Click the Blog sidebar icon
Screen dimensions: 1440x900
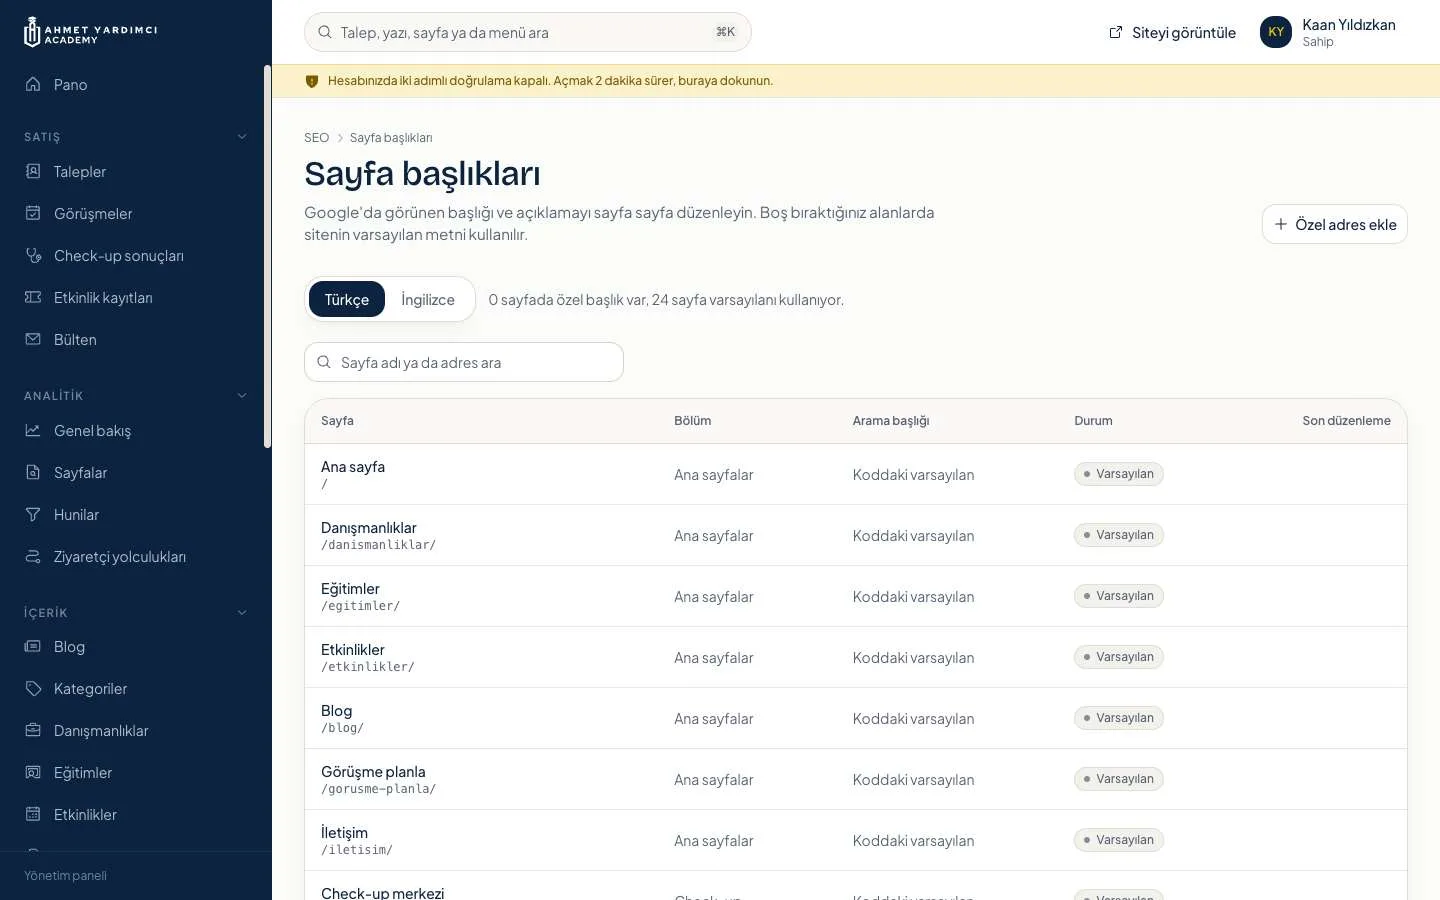point(33,646)
